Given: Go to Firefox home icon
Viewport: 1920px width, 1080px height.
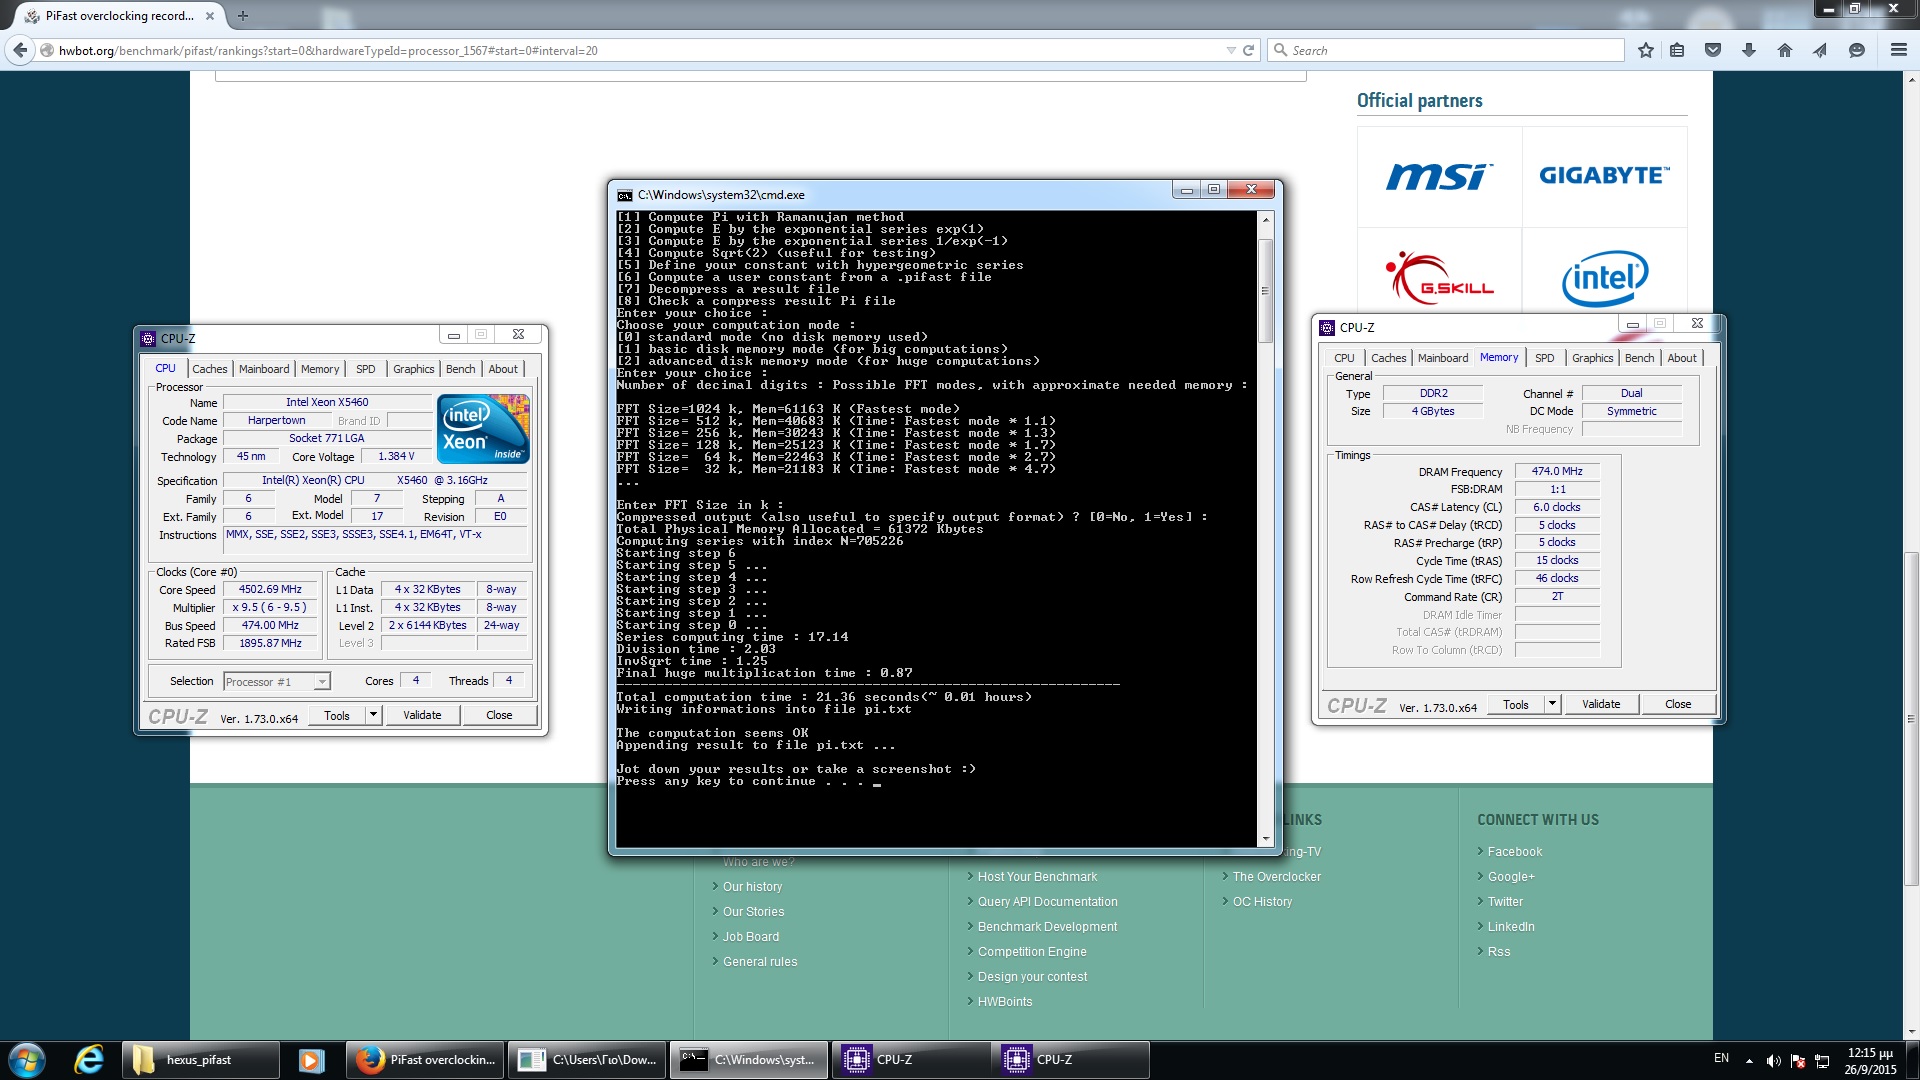Looking at the screenshot, I should click(1785, 50).
